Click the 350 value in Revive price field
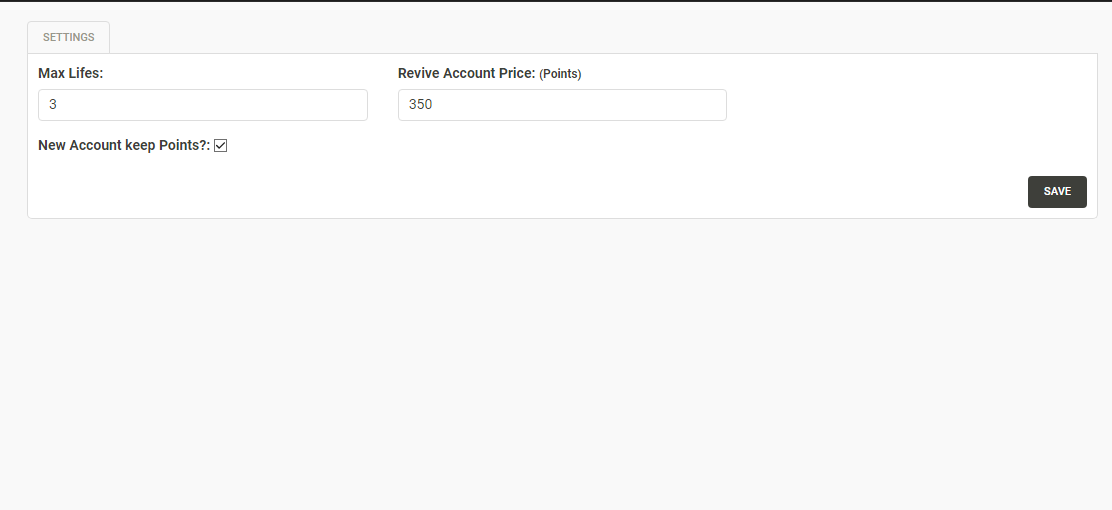Viewport: 1112px width, 510px height. click(420, 104)
